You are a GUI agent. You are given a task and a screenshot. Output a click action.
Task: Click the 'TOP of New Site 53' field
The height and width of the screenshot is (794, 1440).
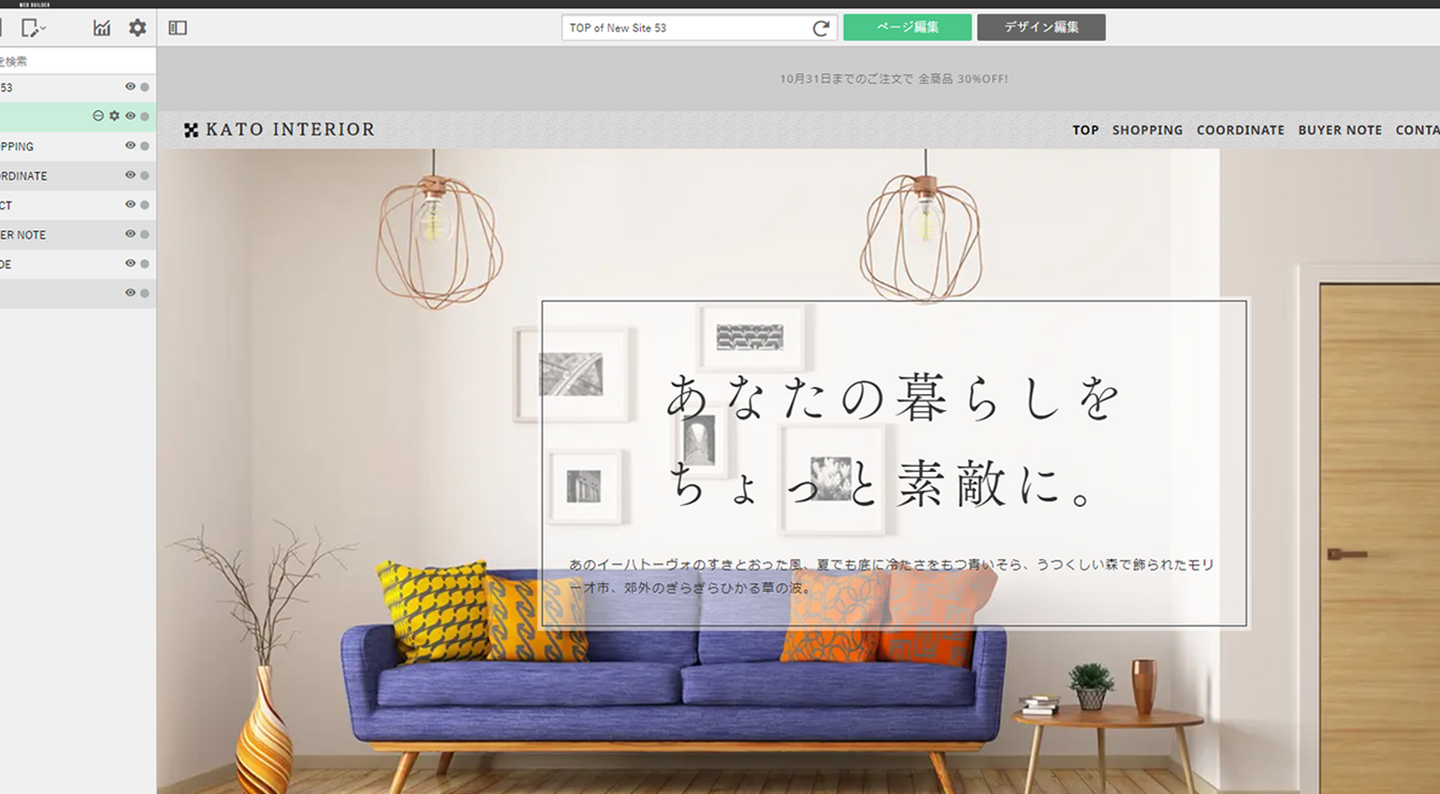tap(685, 28)
